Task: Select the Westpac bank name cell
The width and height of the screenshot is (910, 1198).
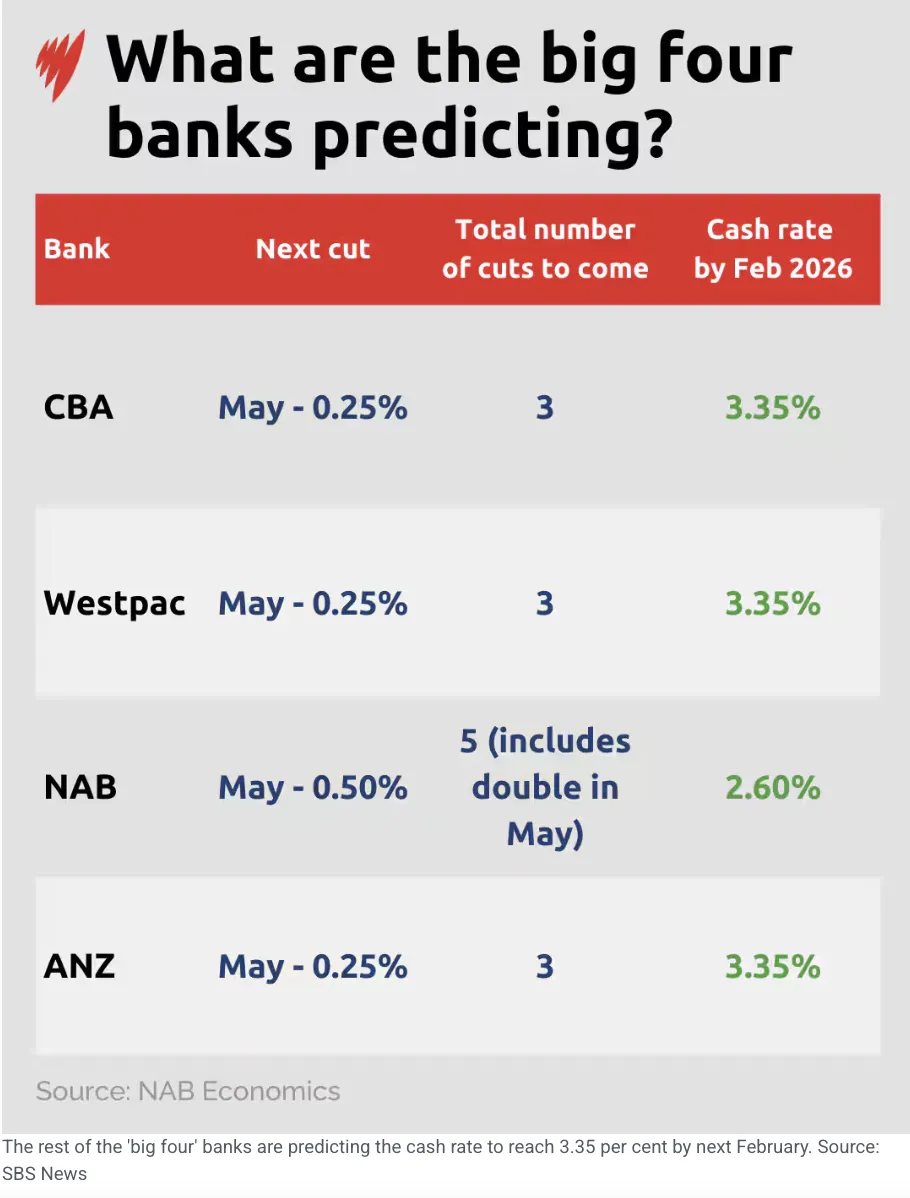Action: tap(115, 604)
